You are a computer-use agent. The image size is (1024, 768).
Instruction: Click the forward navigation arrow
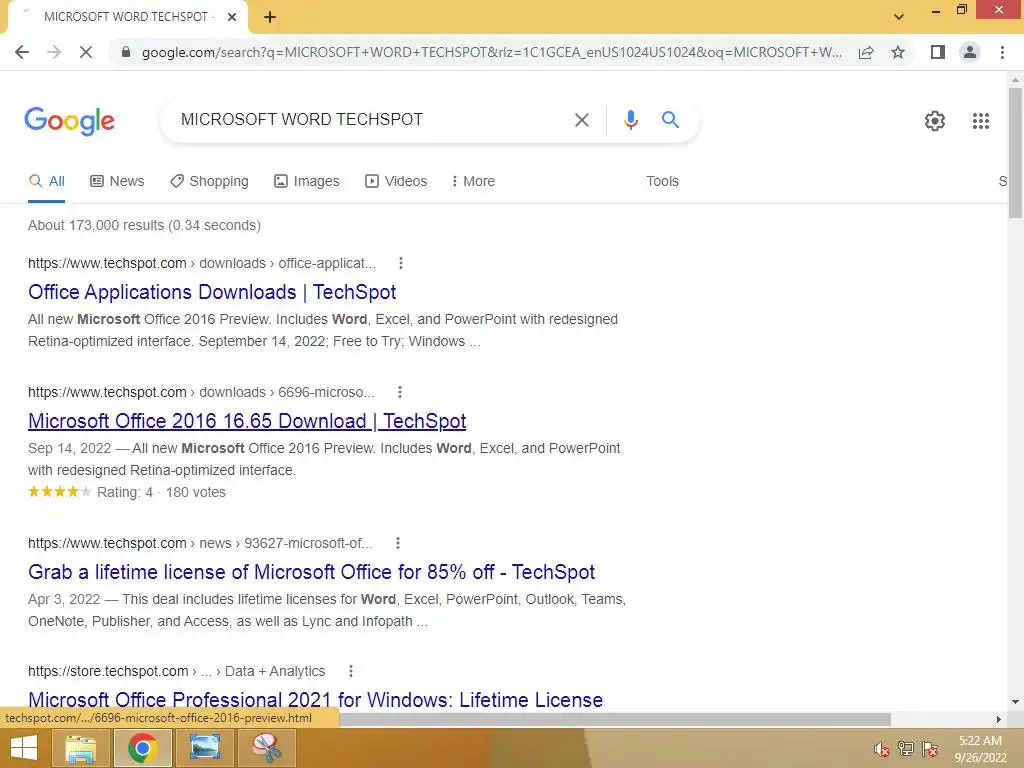point(54,52)
